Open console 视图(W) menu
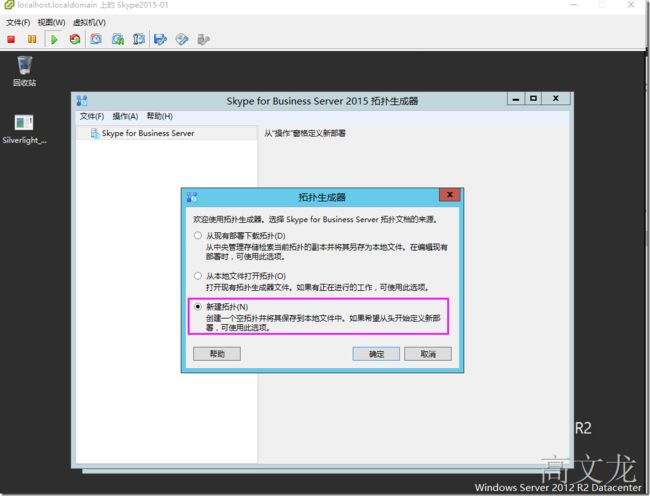This screenshot has height=496, width=650. [51, 22]
